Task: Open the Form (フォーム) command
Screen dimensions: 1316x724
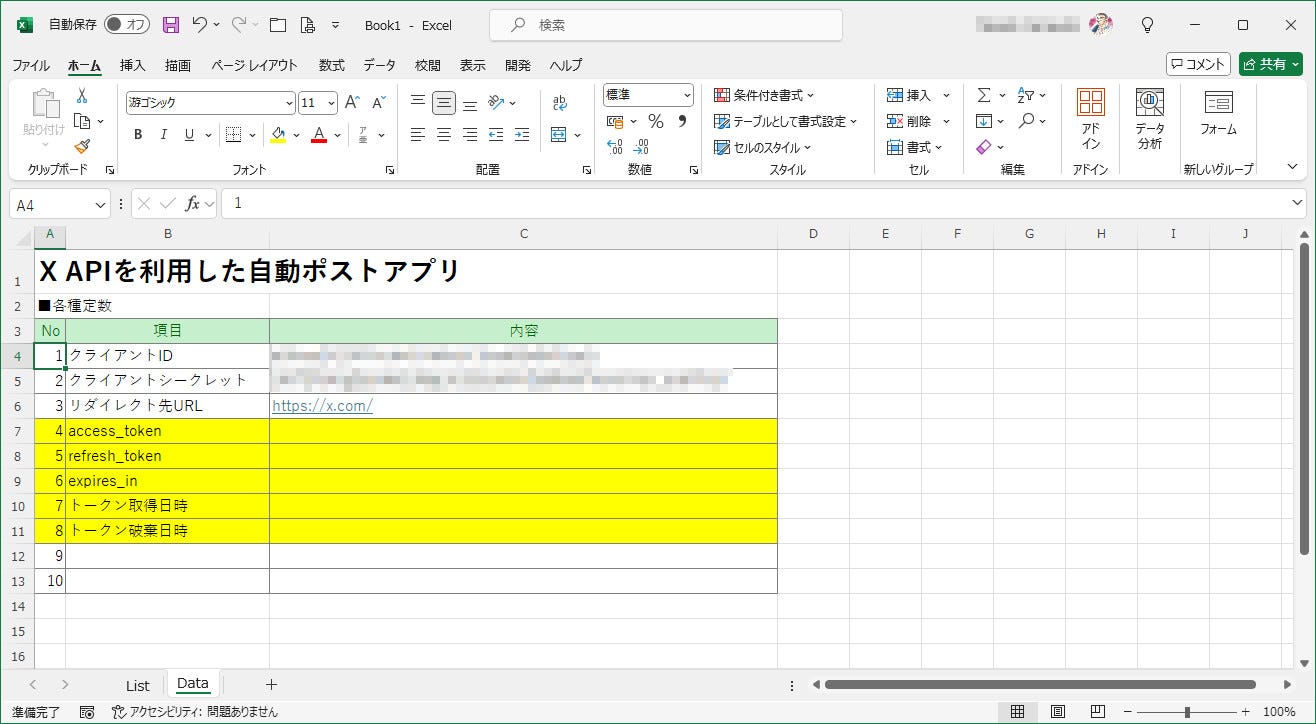Action: (1218, 112)
